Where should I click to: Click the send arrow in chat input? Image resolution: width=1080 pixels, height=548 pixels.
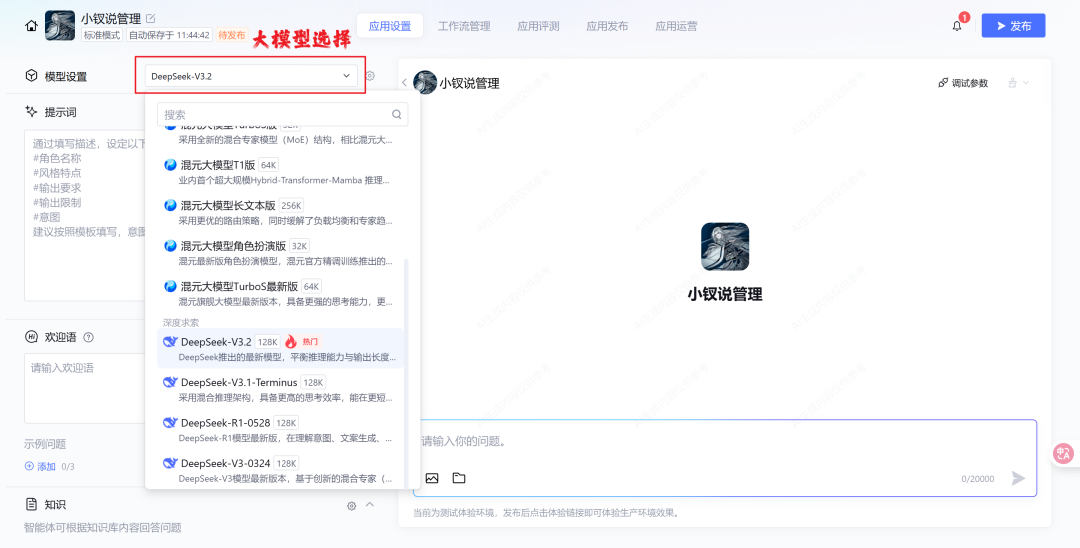1018,478
